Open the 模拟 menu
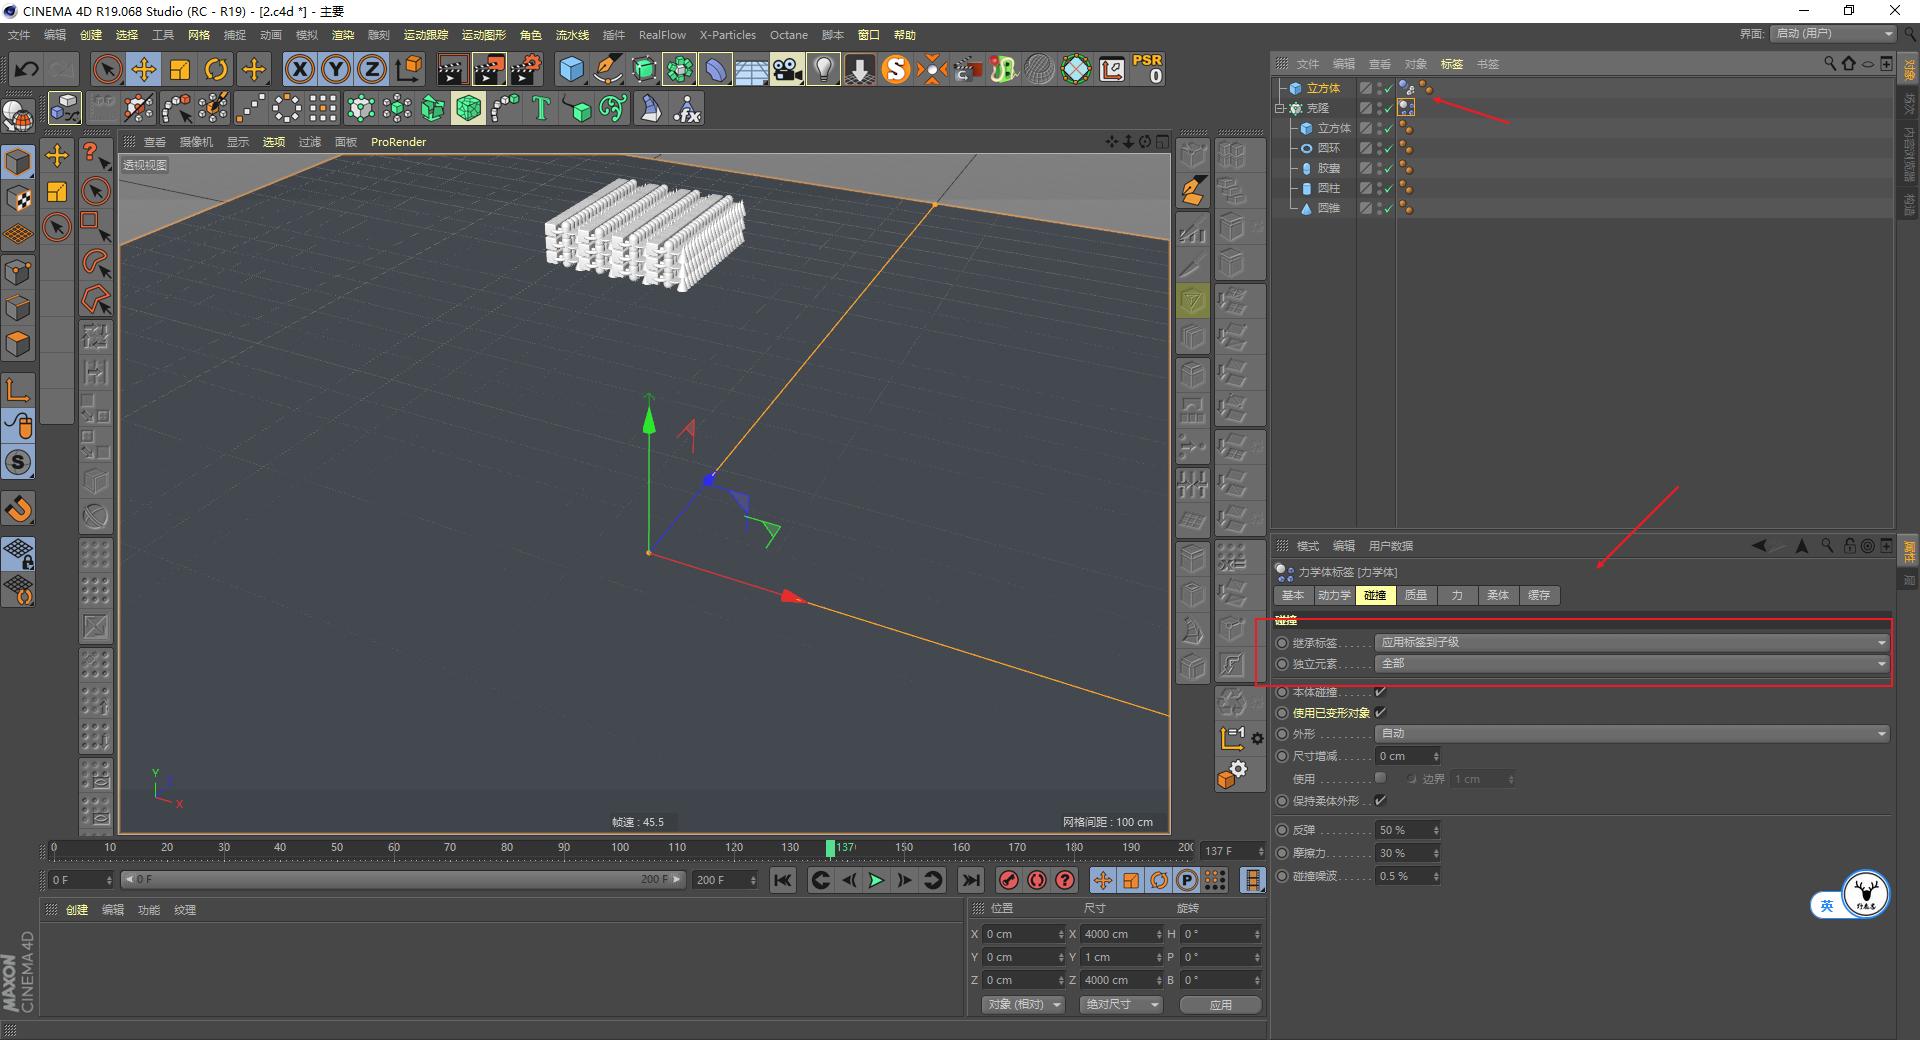This screenshot has width=1920, height=1040. coord(306,35)
